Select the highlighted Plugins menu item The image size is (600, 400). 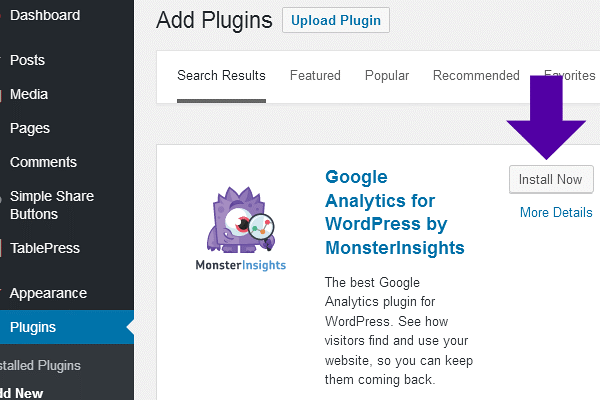click(x=33, y=327)
